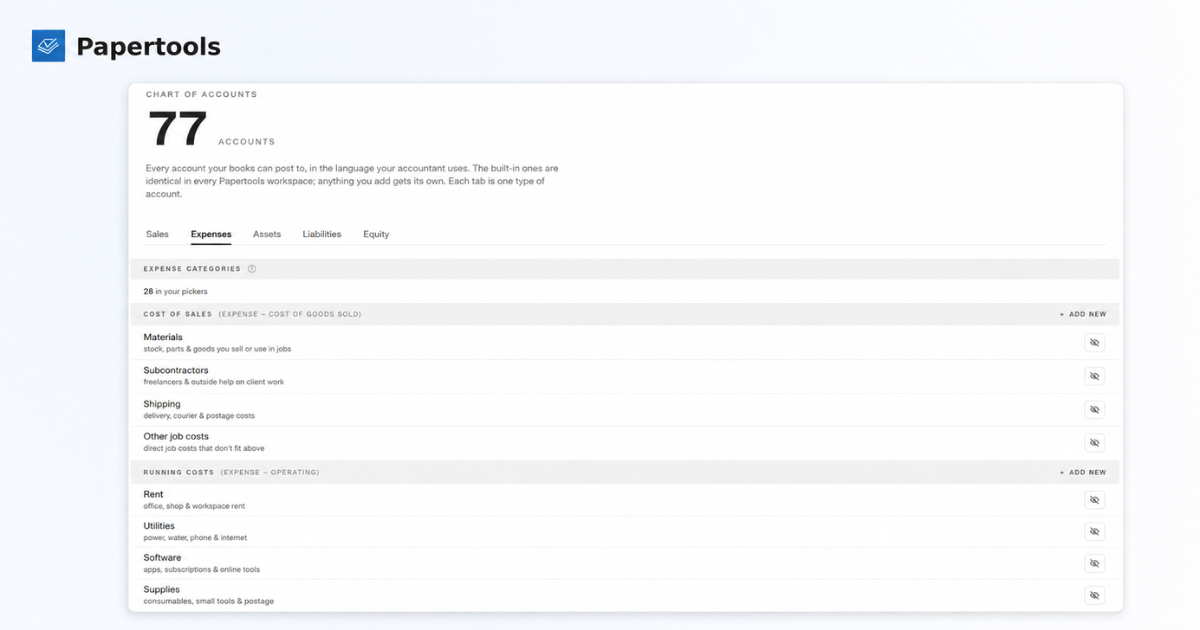The width and height of the screenshot is (1200, 630).
Task: Click 'direct job costs that don't fit' description
Action: tap(204, 448)
